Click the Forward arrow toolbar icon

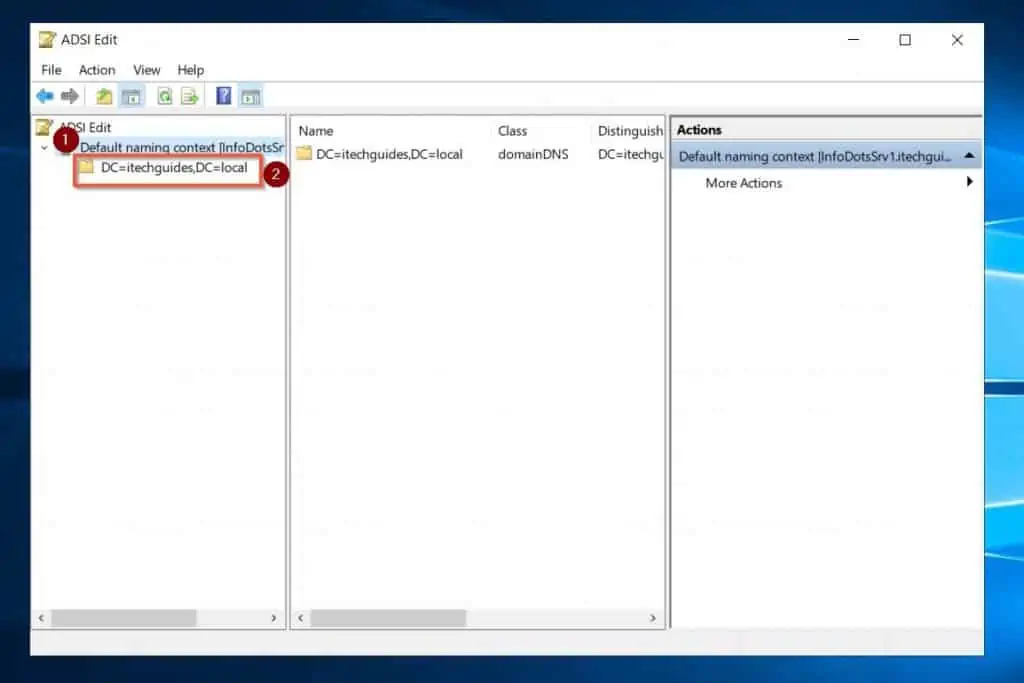70,97
